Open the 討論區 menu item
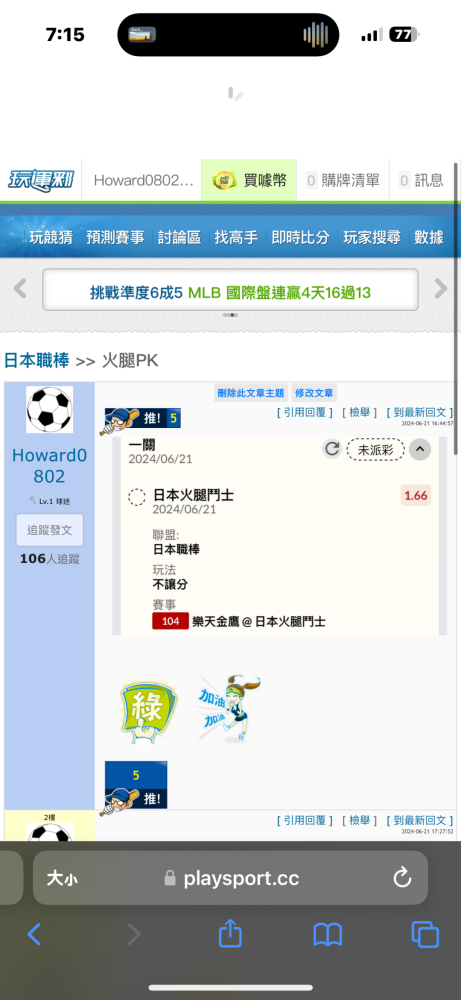This screenshot has height=1000, width=461. coord(179,237)
